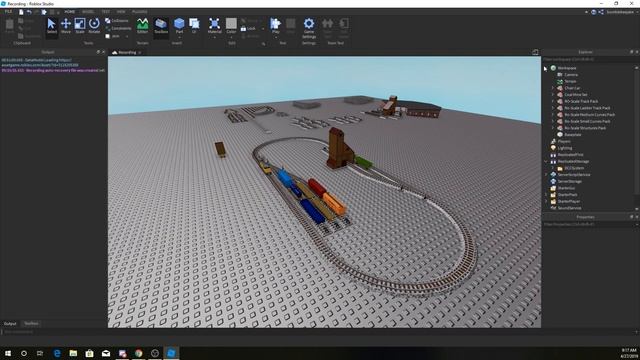Close the Recording document tab

click(140, 52)
